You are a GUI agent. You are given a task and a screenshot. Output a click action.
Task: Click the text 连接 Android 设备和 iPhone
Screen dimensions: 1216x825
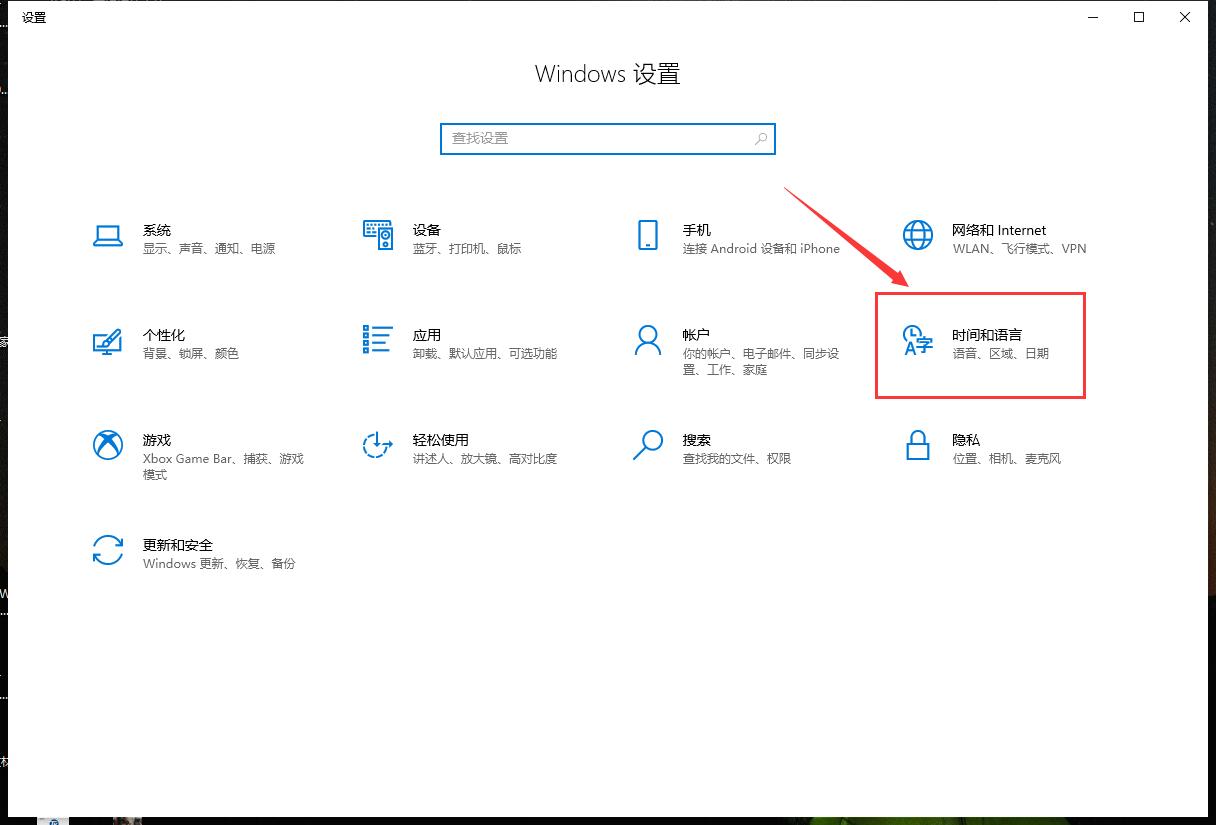tap(761, 249)
